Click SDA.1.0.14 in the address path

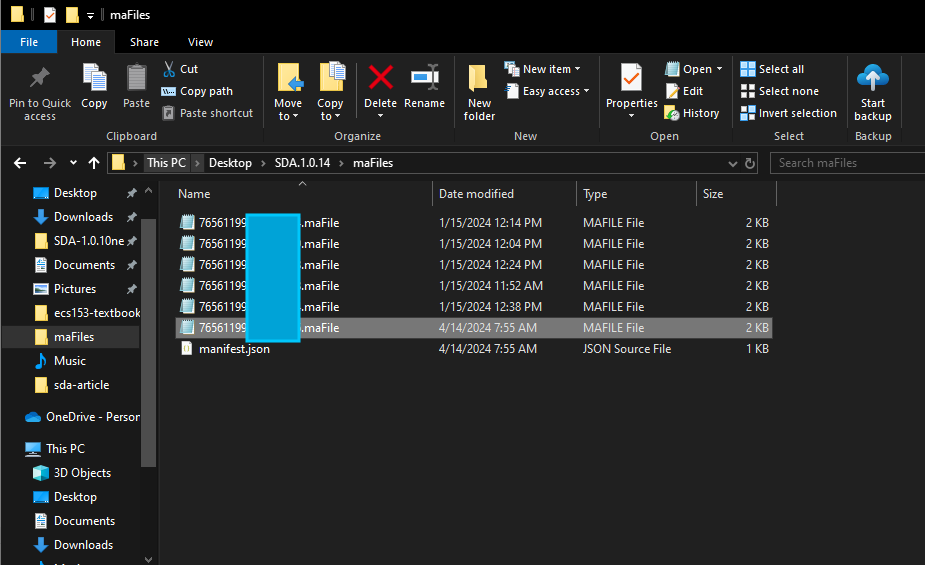[x=303, y=163]
